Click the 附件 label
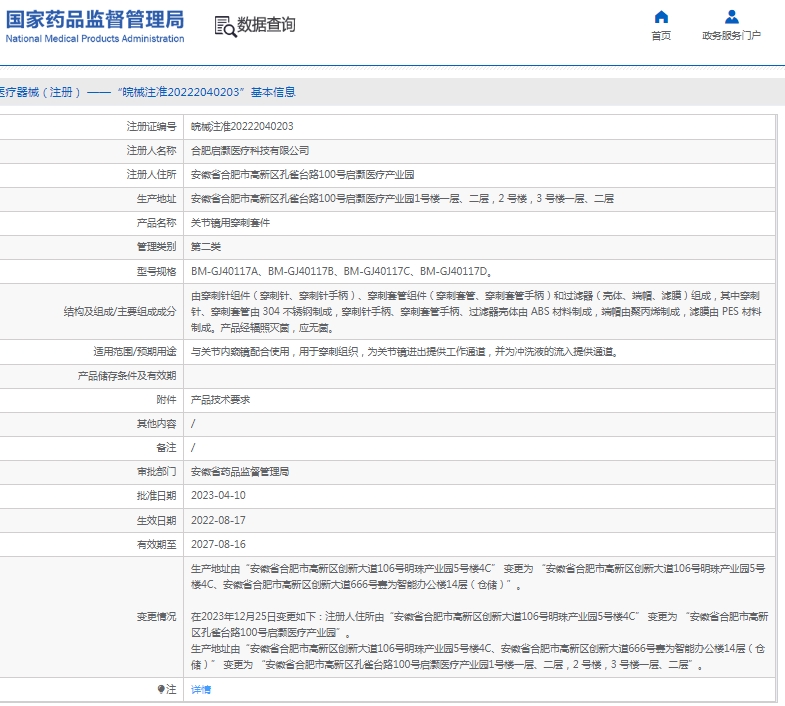 pos(166,400)
